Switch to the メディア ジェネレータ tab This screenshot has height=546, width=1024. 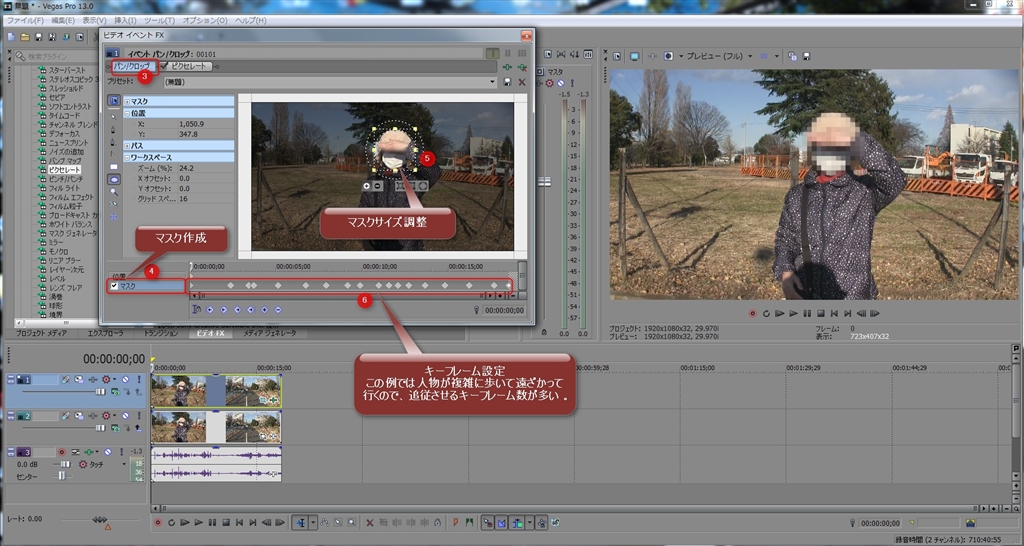coord(270,333)
